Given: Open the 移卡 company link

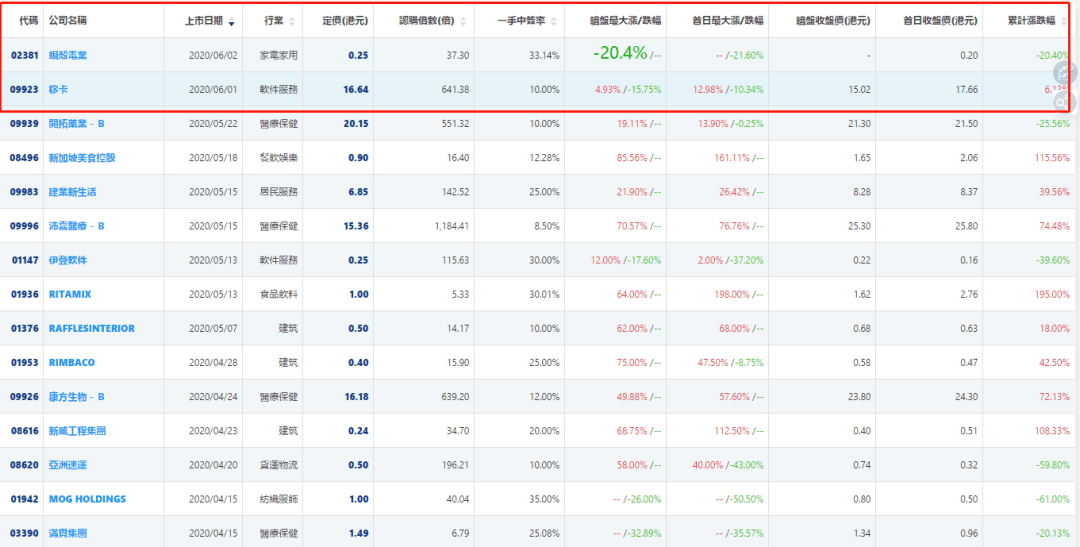Looking at the screenshot, I should 59,90.
